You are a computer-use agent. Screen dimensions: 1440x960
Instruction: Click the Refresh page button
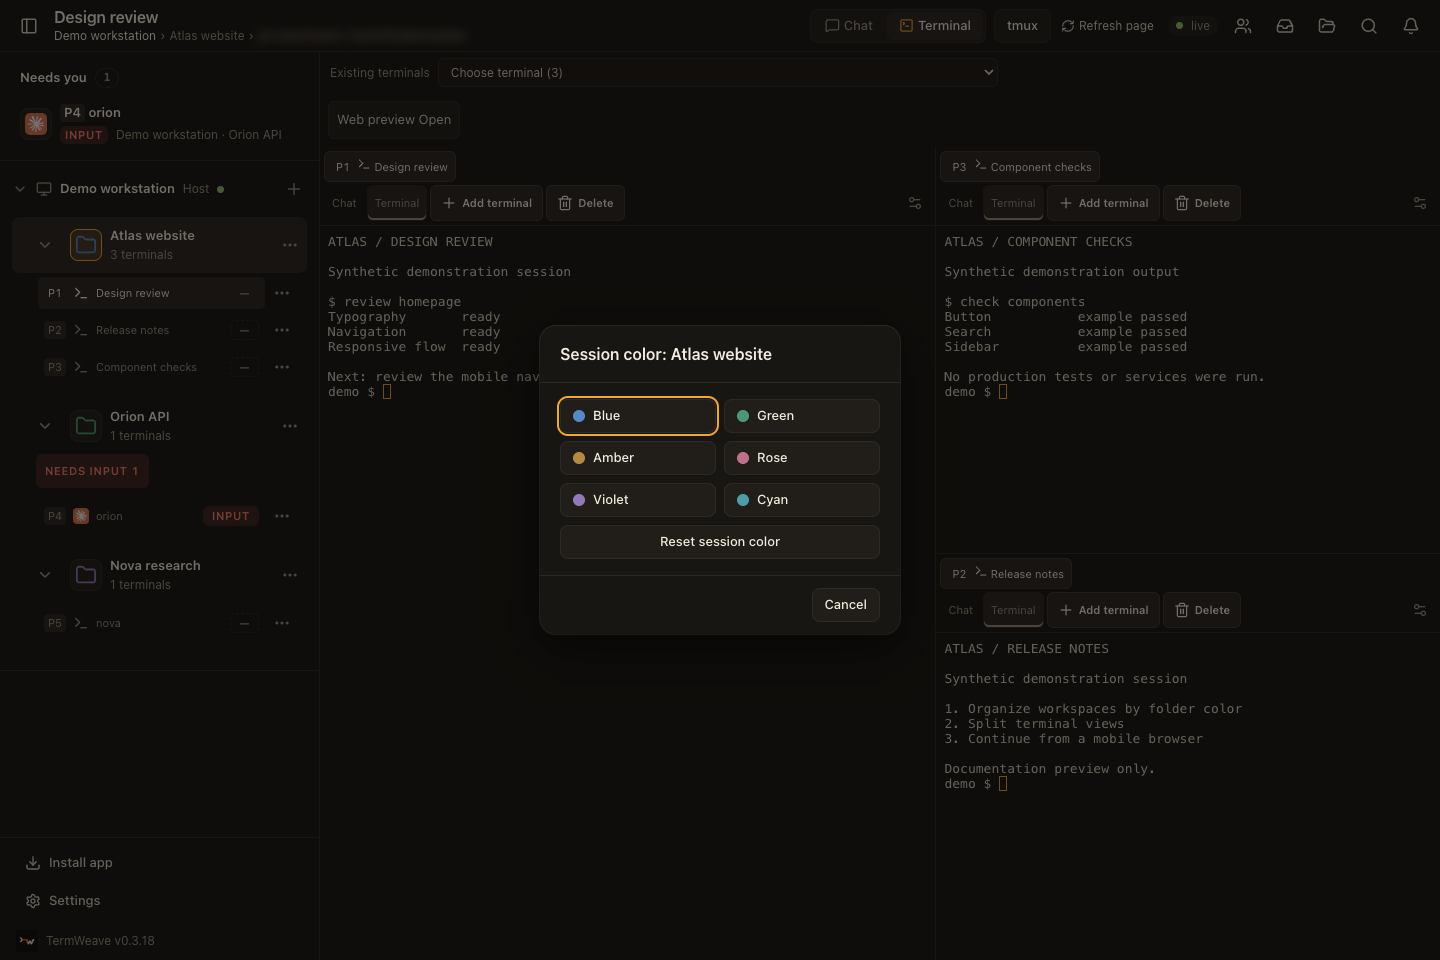coord(1107,26)
